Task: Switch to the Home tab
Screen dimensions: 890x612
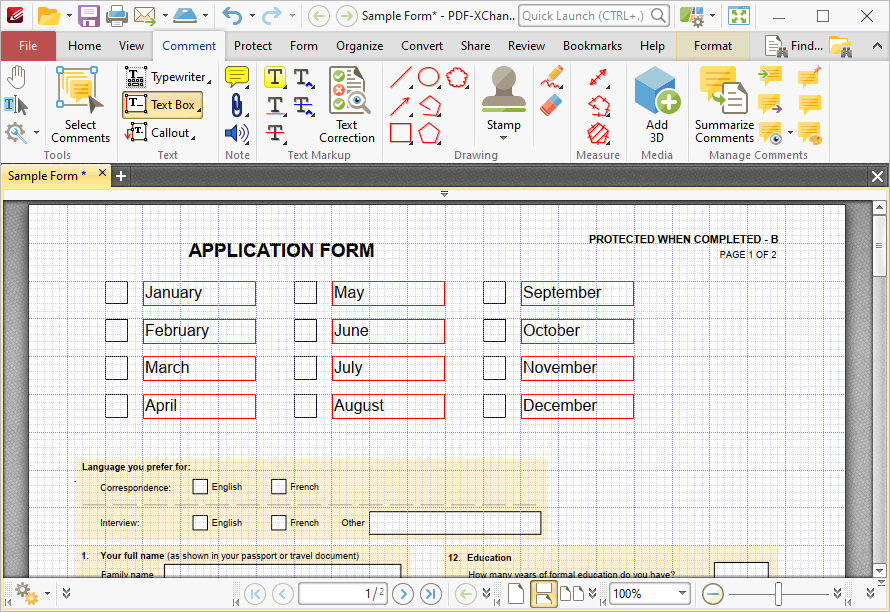Action: point(85,46)
